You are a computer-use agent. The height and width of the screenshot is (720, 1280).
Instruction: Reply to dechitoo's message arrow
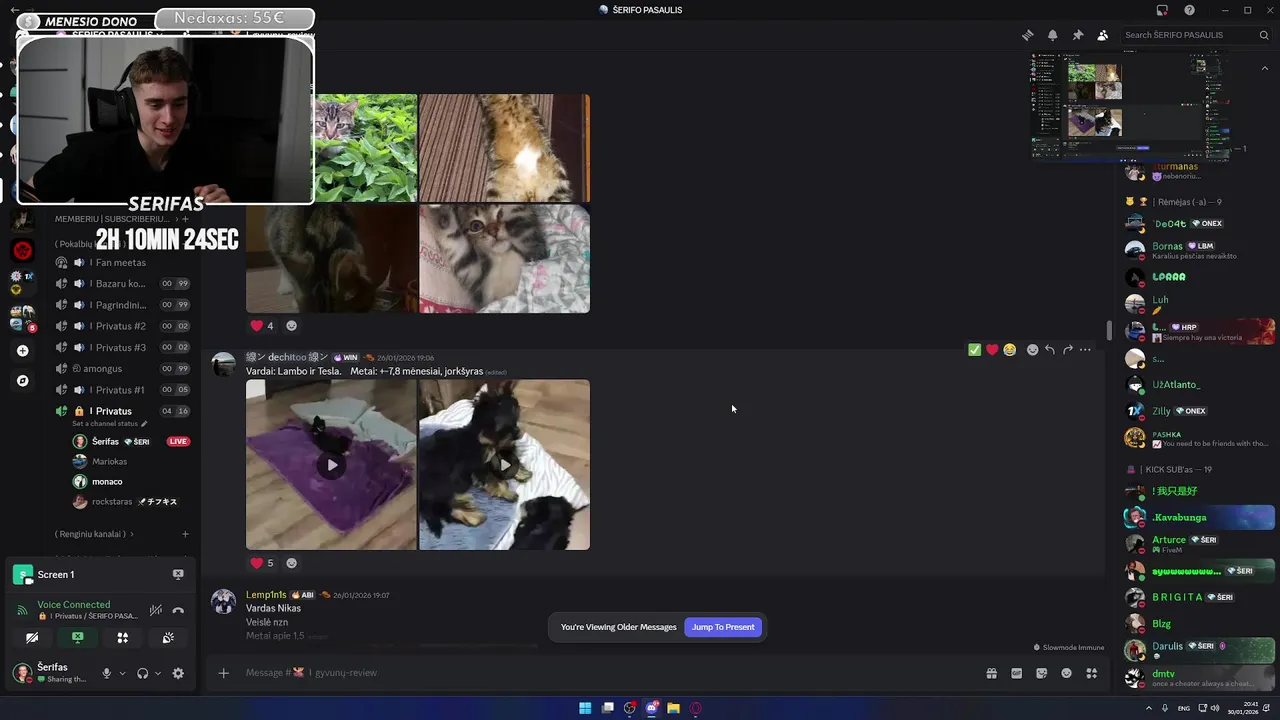click(x=1050, y=349)
